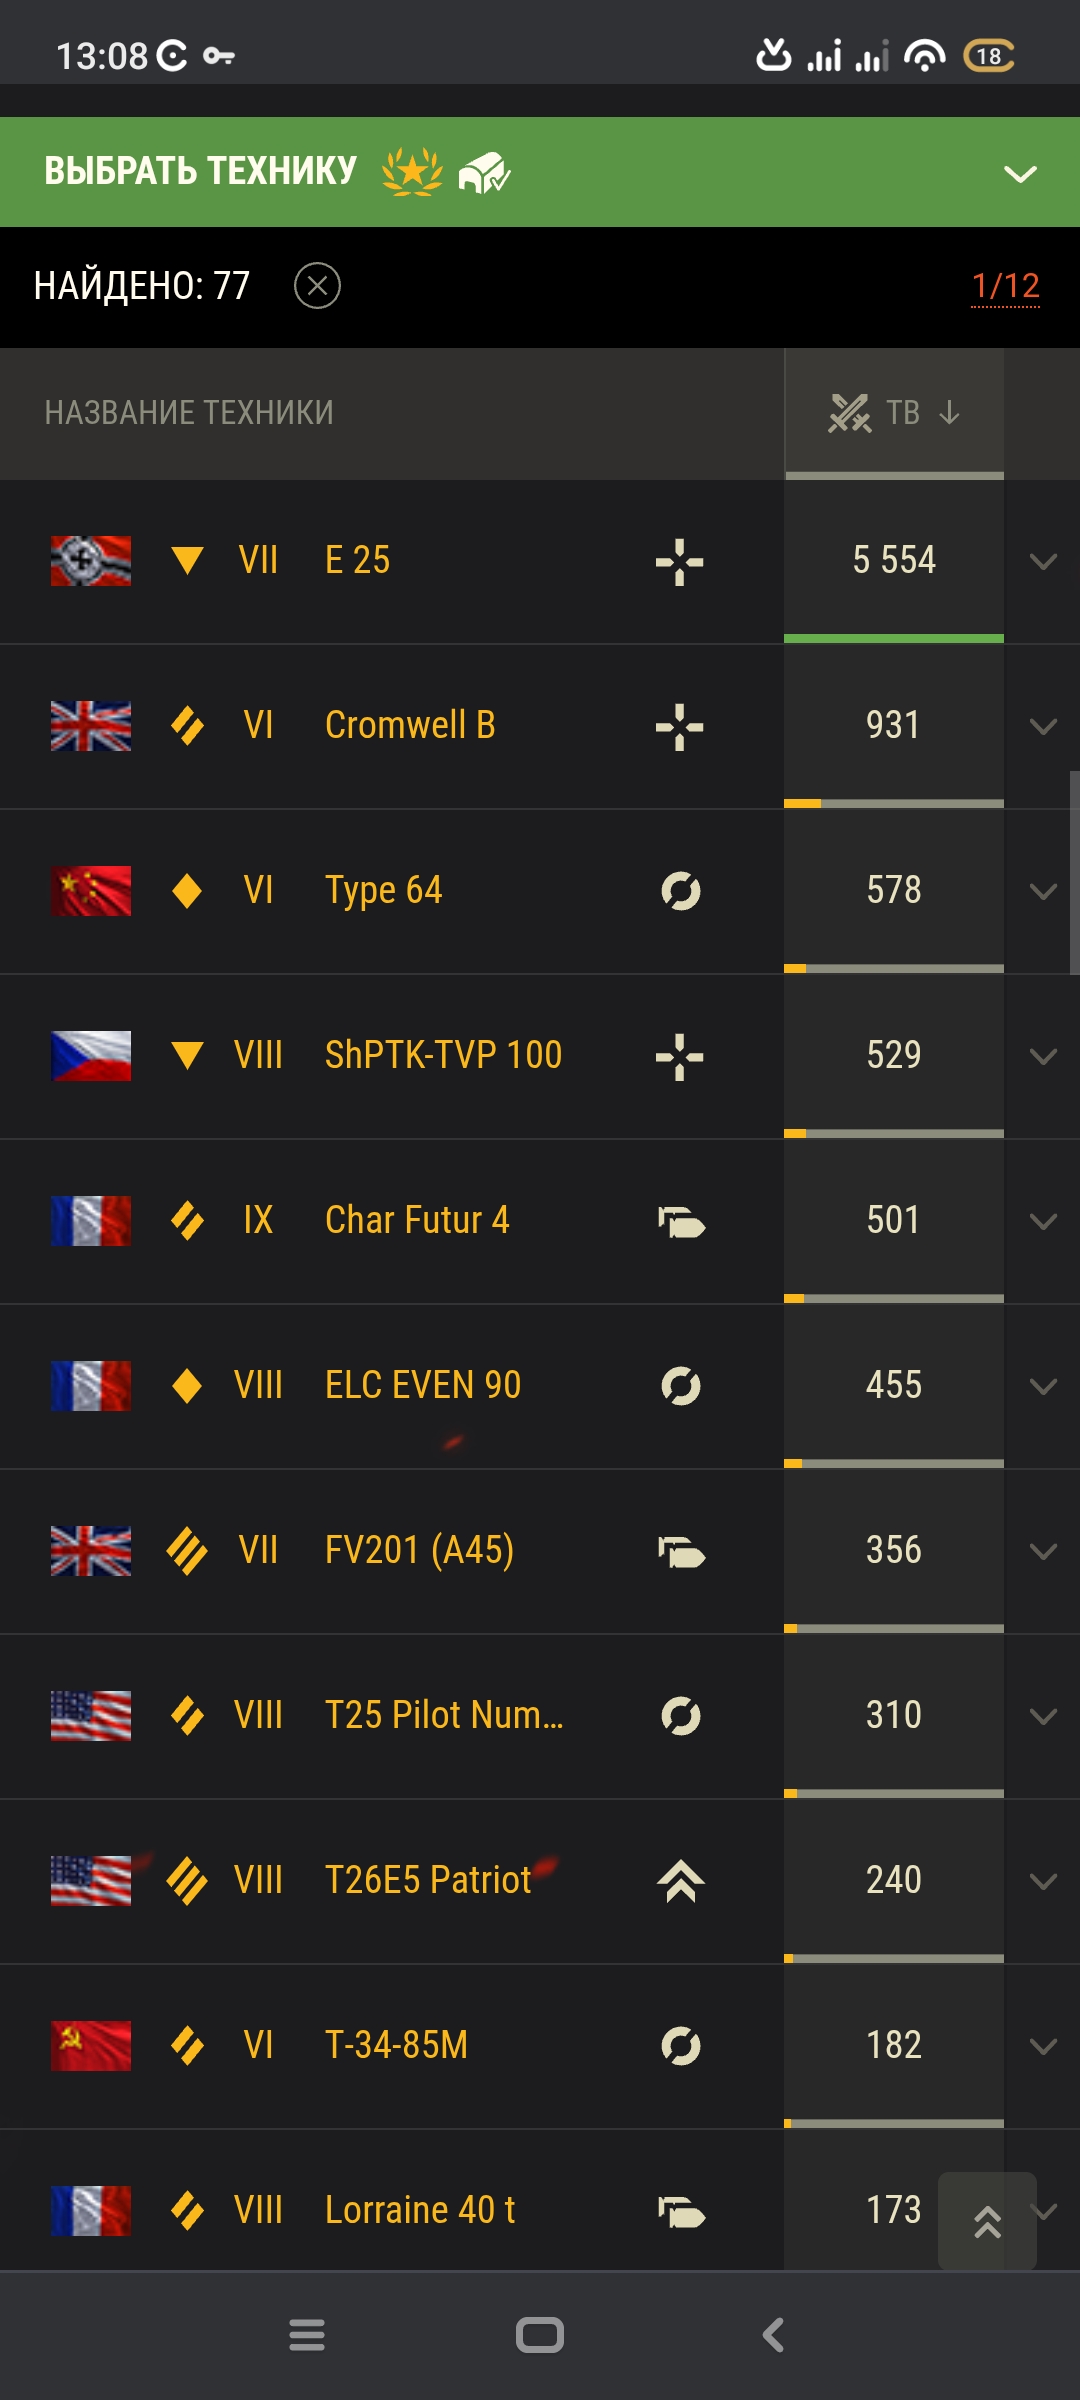The height and width of the screenshot is (2400, 1080).
Task: Click the E 25 green battles progress bar
Action: [894, 638]
